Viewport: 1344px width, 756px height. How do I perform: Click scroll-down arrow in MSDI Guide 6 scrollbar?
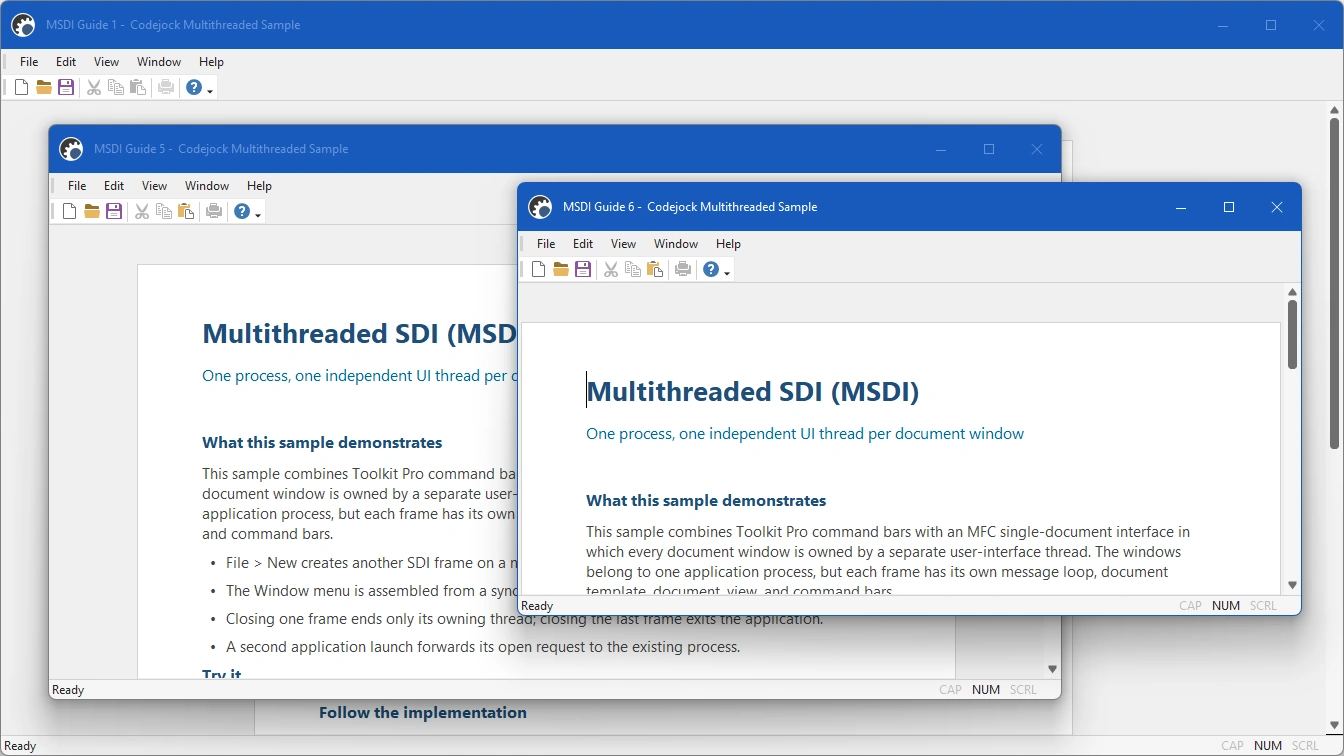tap(1292, 585)
